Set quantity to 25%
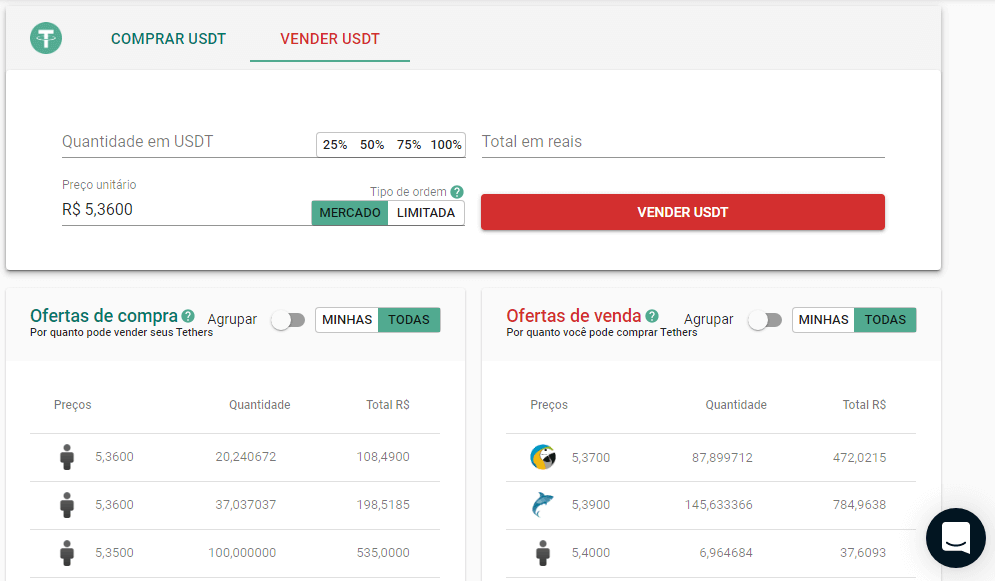Screen dimensions: 995x581 (335, 145)
